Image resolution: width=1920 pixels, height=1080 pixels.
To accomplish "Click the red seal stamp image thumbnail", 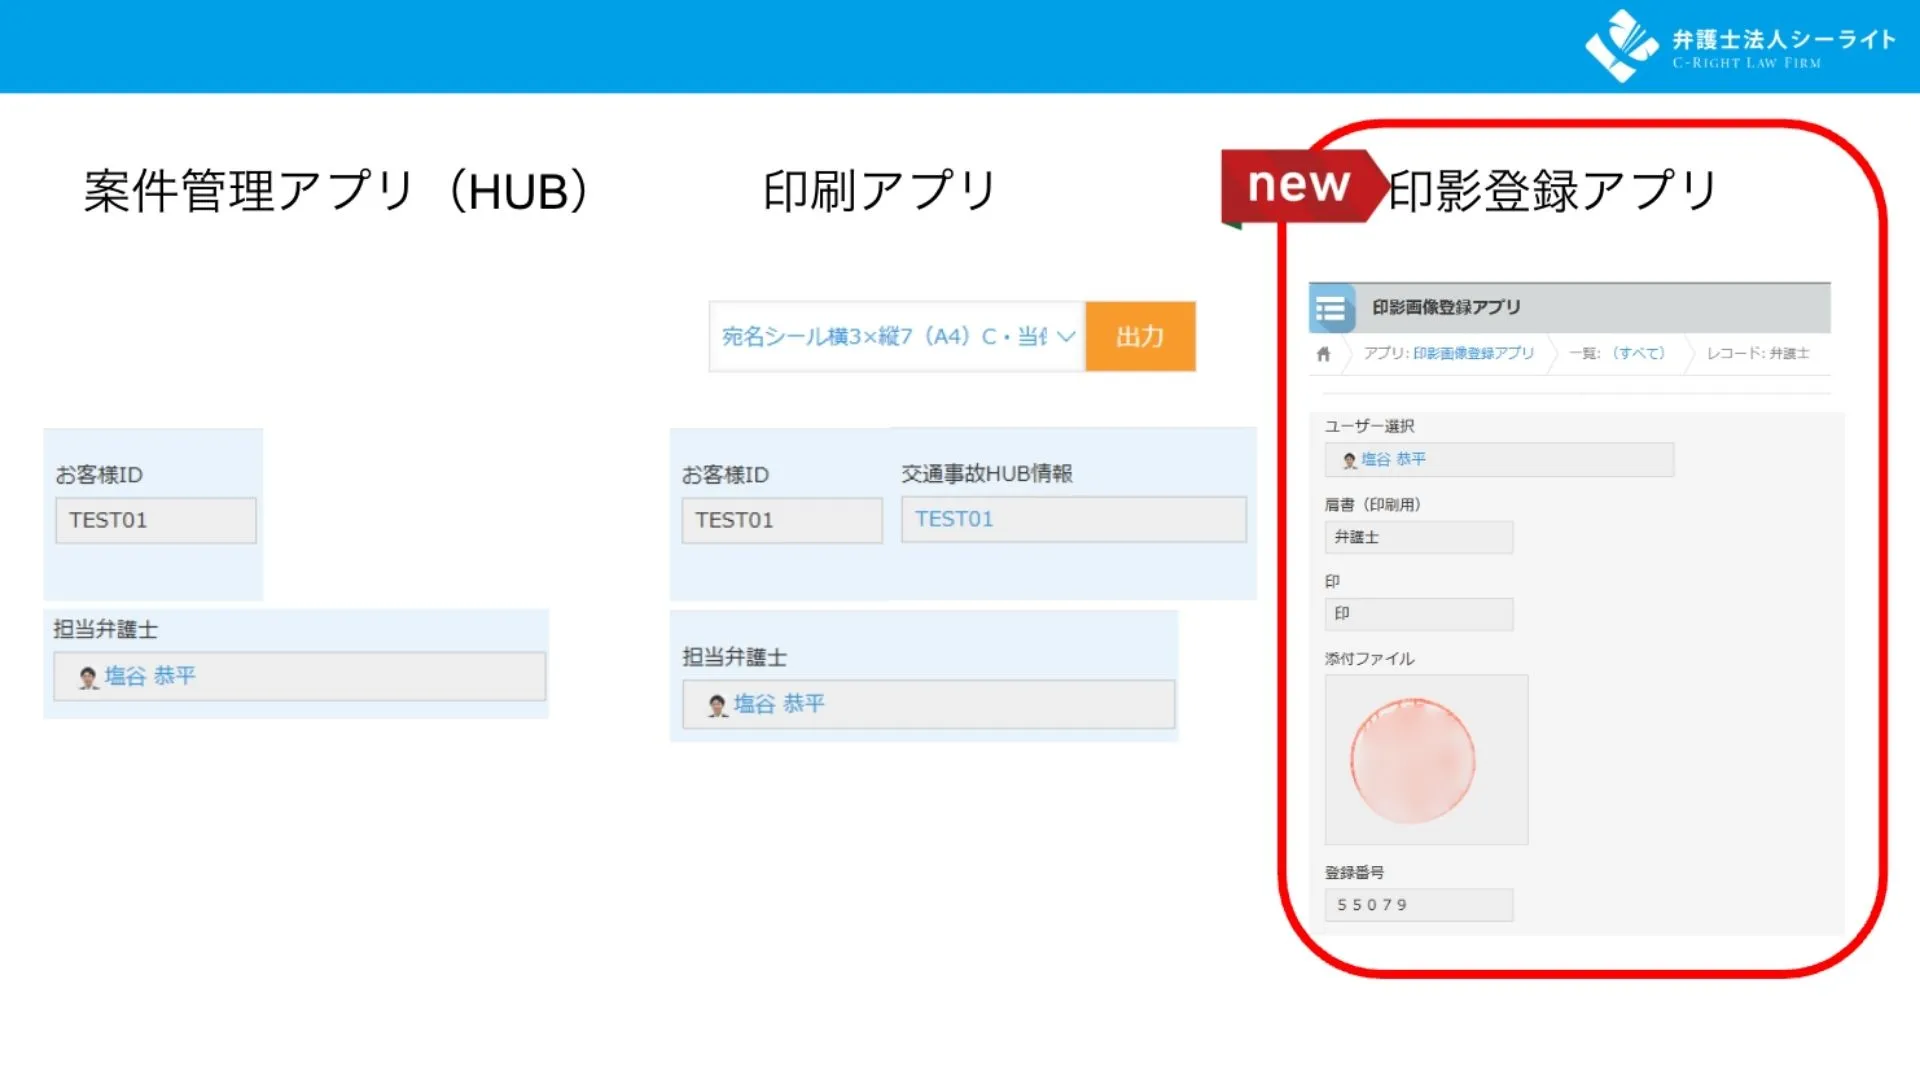I will (1412, 760).
